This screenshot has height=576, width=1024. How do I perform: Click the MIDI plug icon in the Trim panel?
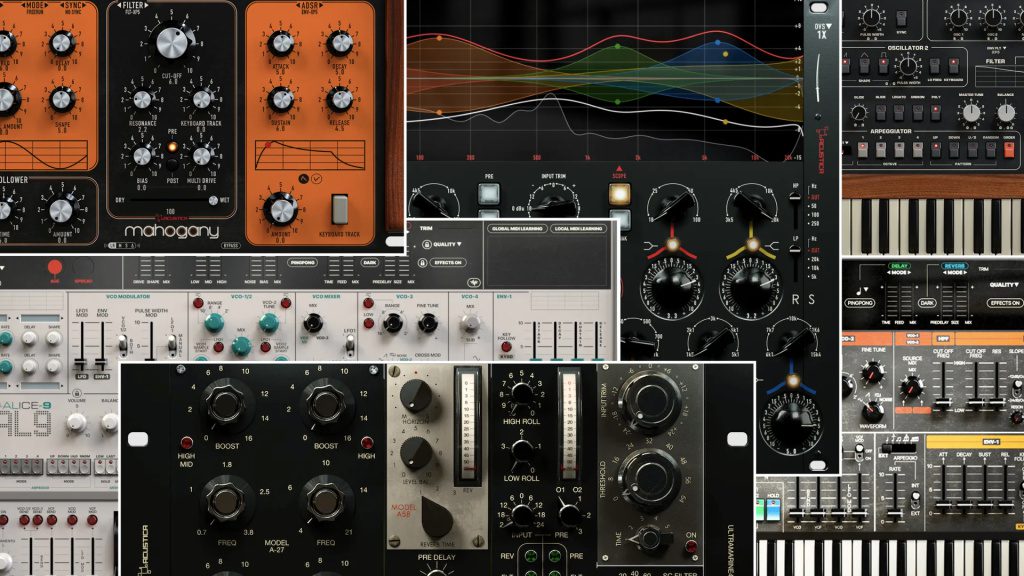474,283
